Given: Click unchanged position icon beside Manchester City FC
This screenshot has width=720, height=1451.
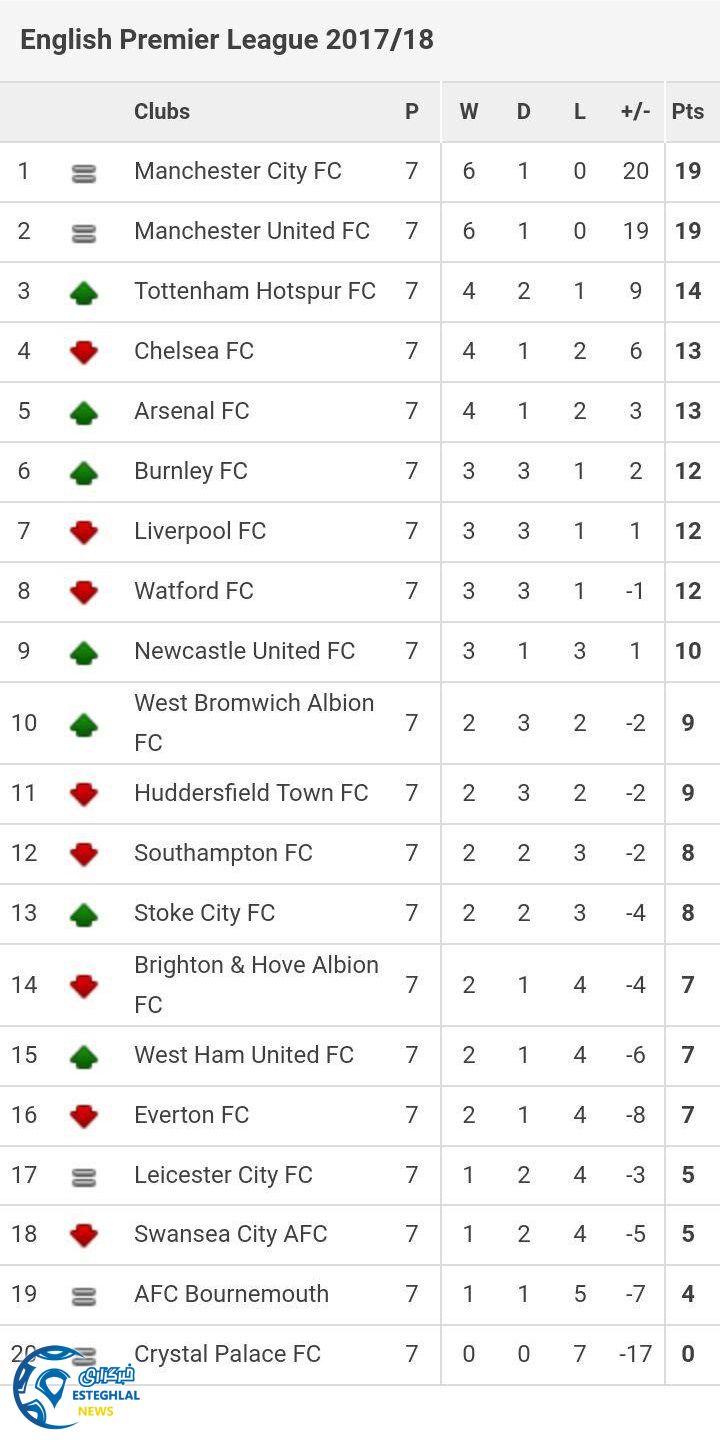Looking at the screenshot, I should [x=84, y=173].
